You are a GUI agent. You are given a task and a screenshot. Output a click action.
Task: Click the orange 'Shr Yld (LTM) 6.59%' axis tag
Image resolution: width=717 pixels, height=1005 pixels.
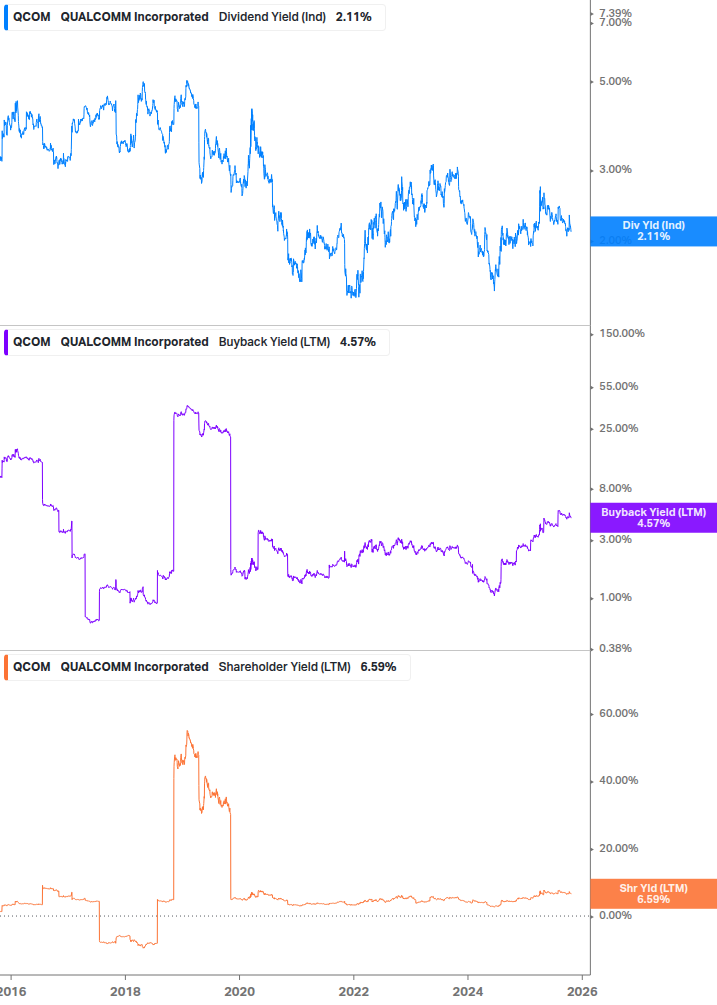[x=653, y=893]
